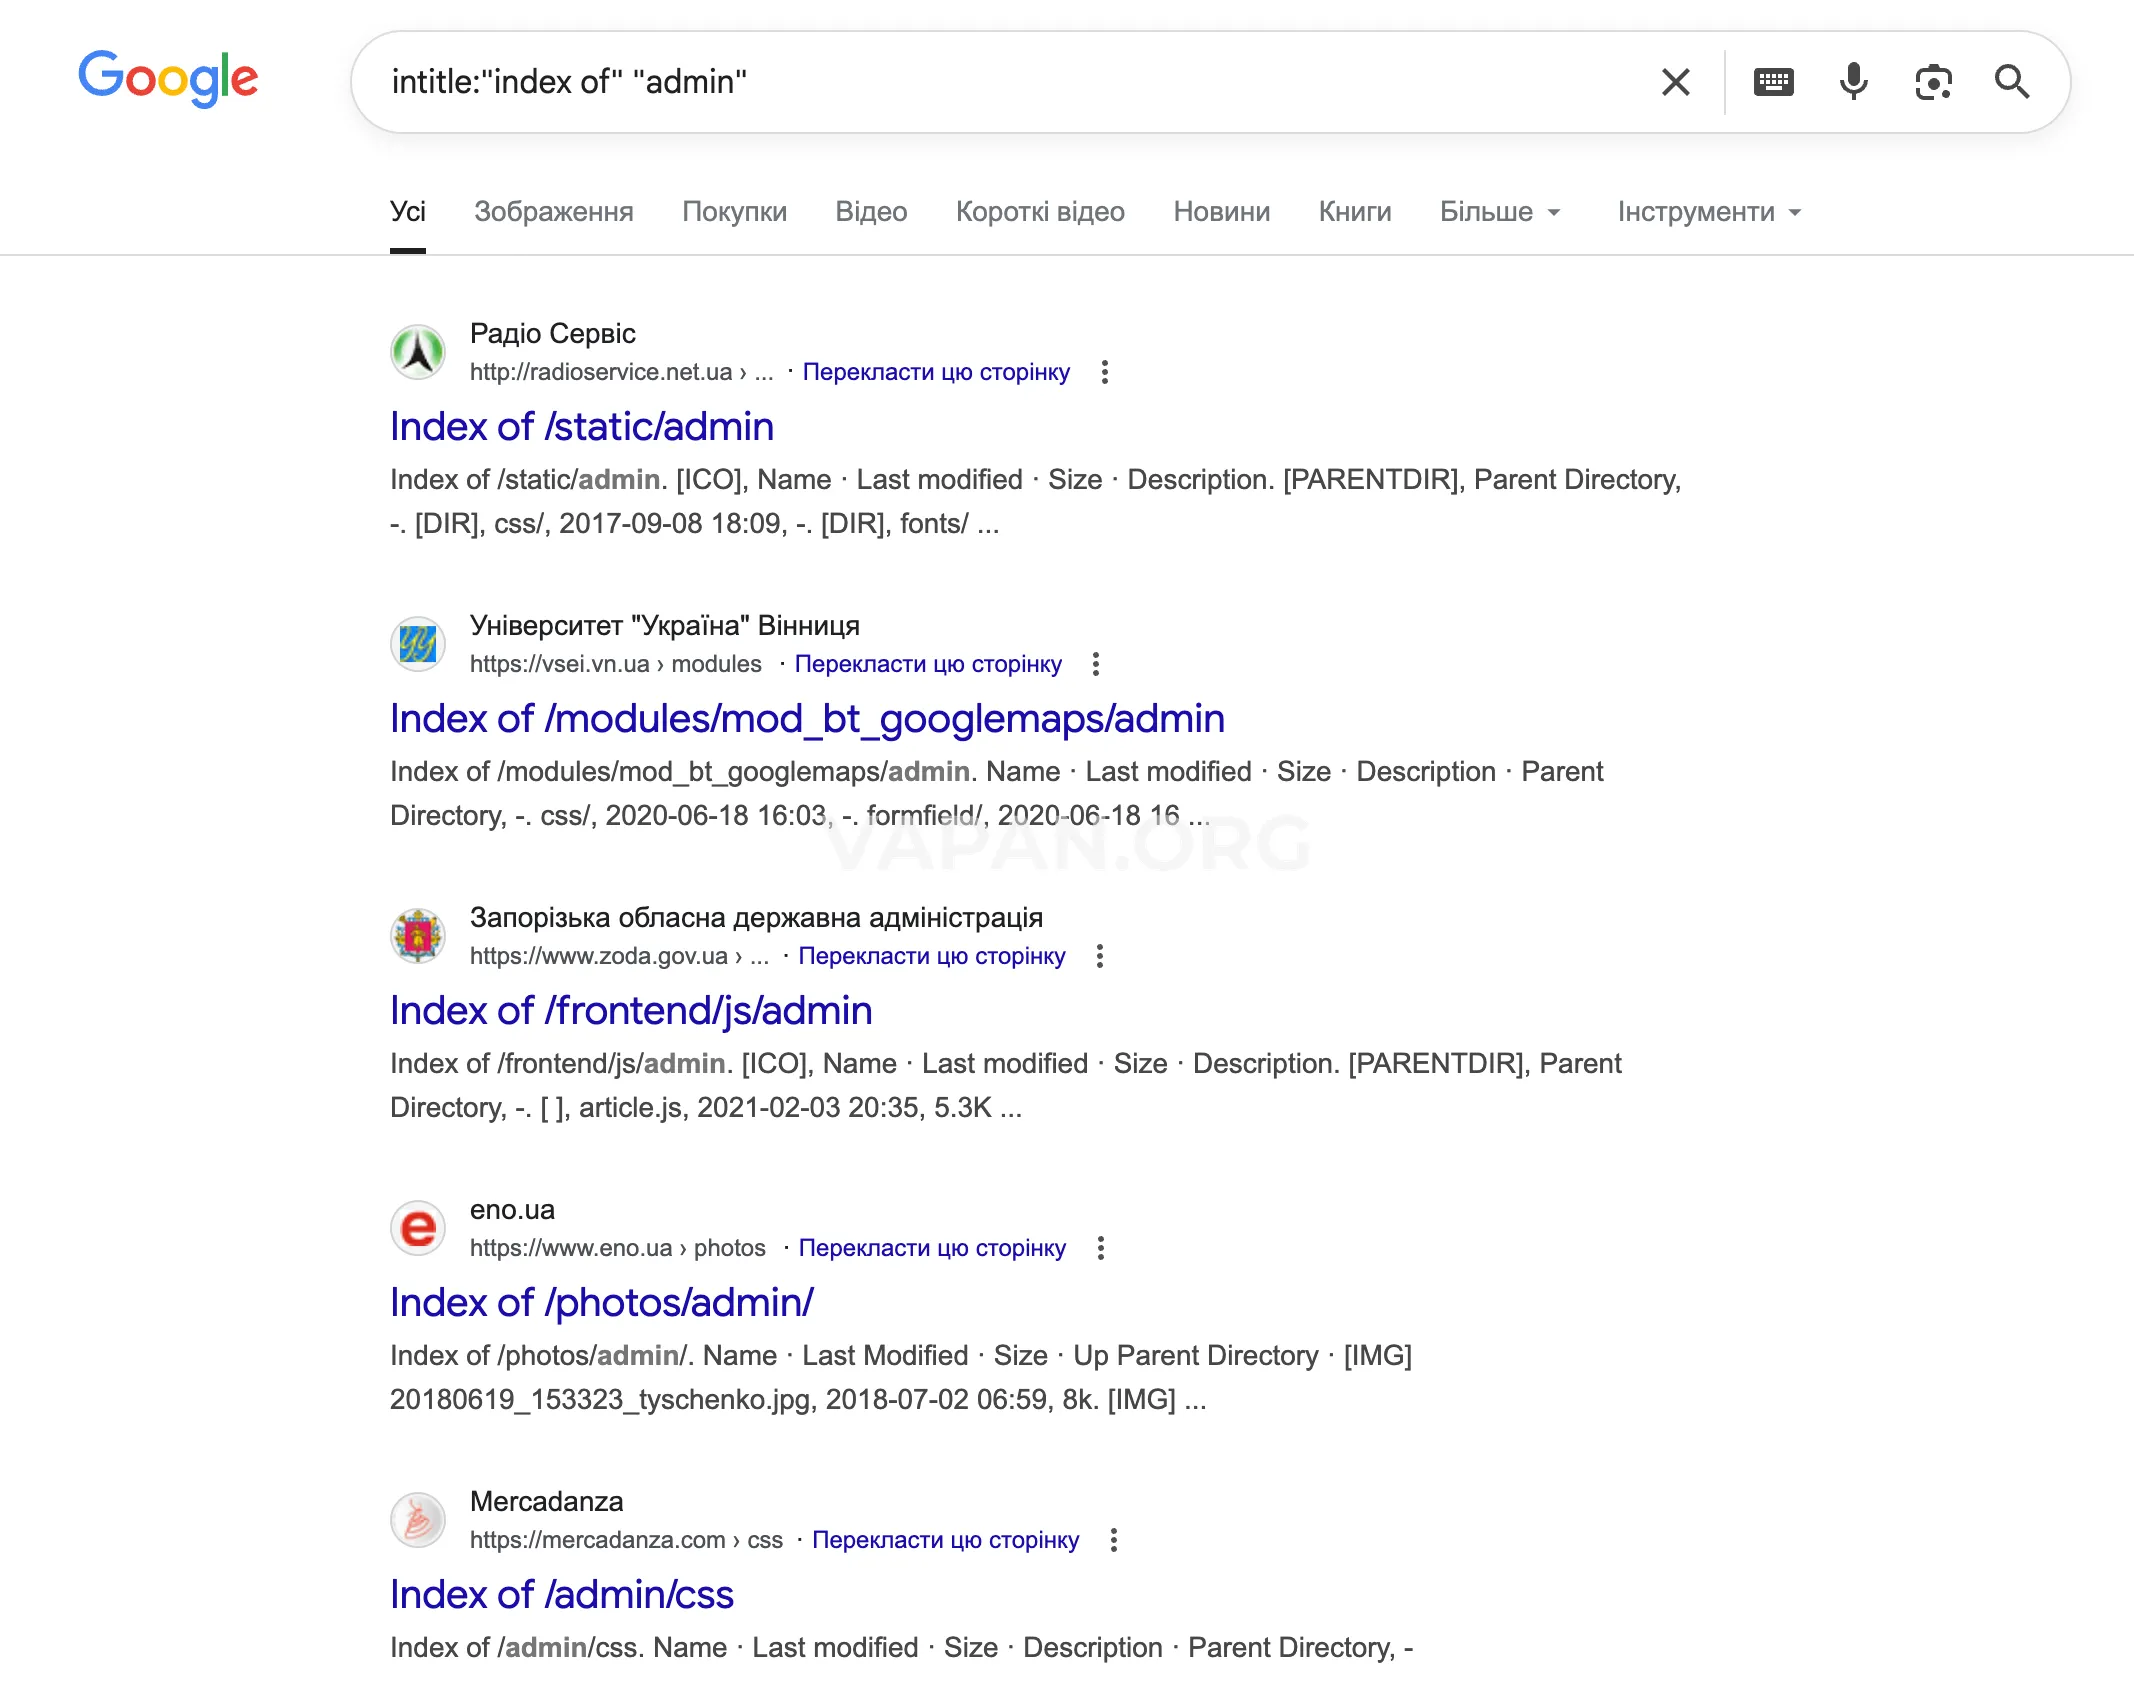The width and height of the screenshot is (2134, 1698).
Task: Open the Index of /photos/admin/ result
Action: [x=602, y=1303]
